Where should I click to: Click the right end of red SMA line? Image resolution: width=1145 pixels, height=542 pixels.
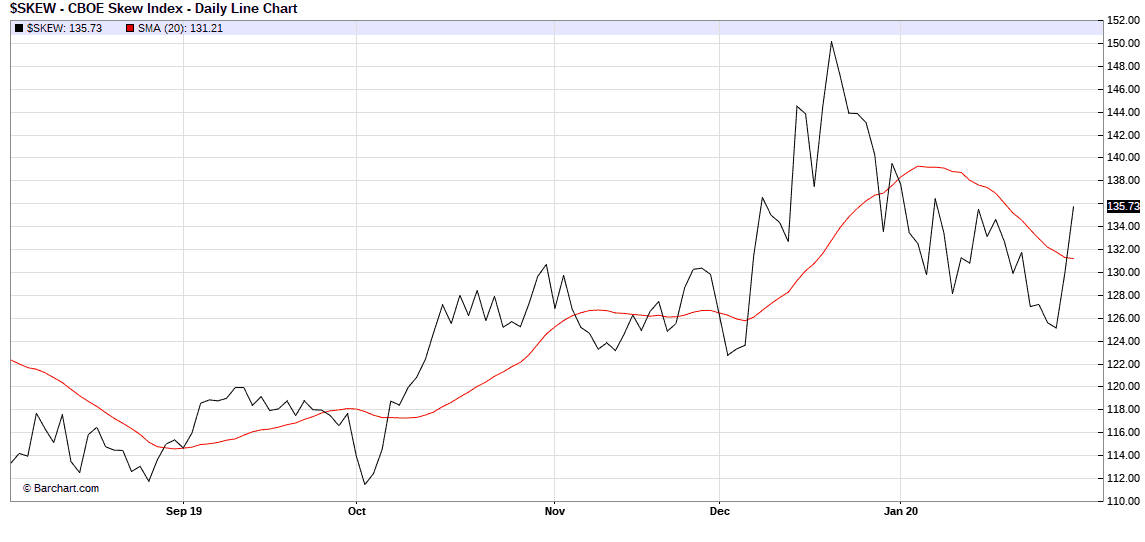[x=1074, y=259]
